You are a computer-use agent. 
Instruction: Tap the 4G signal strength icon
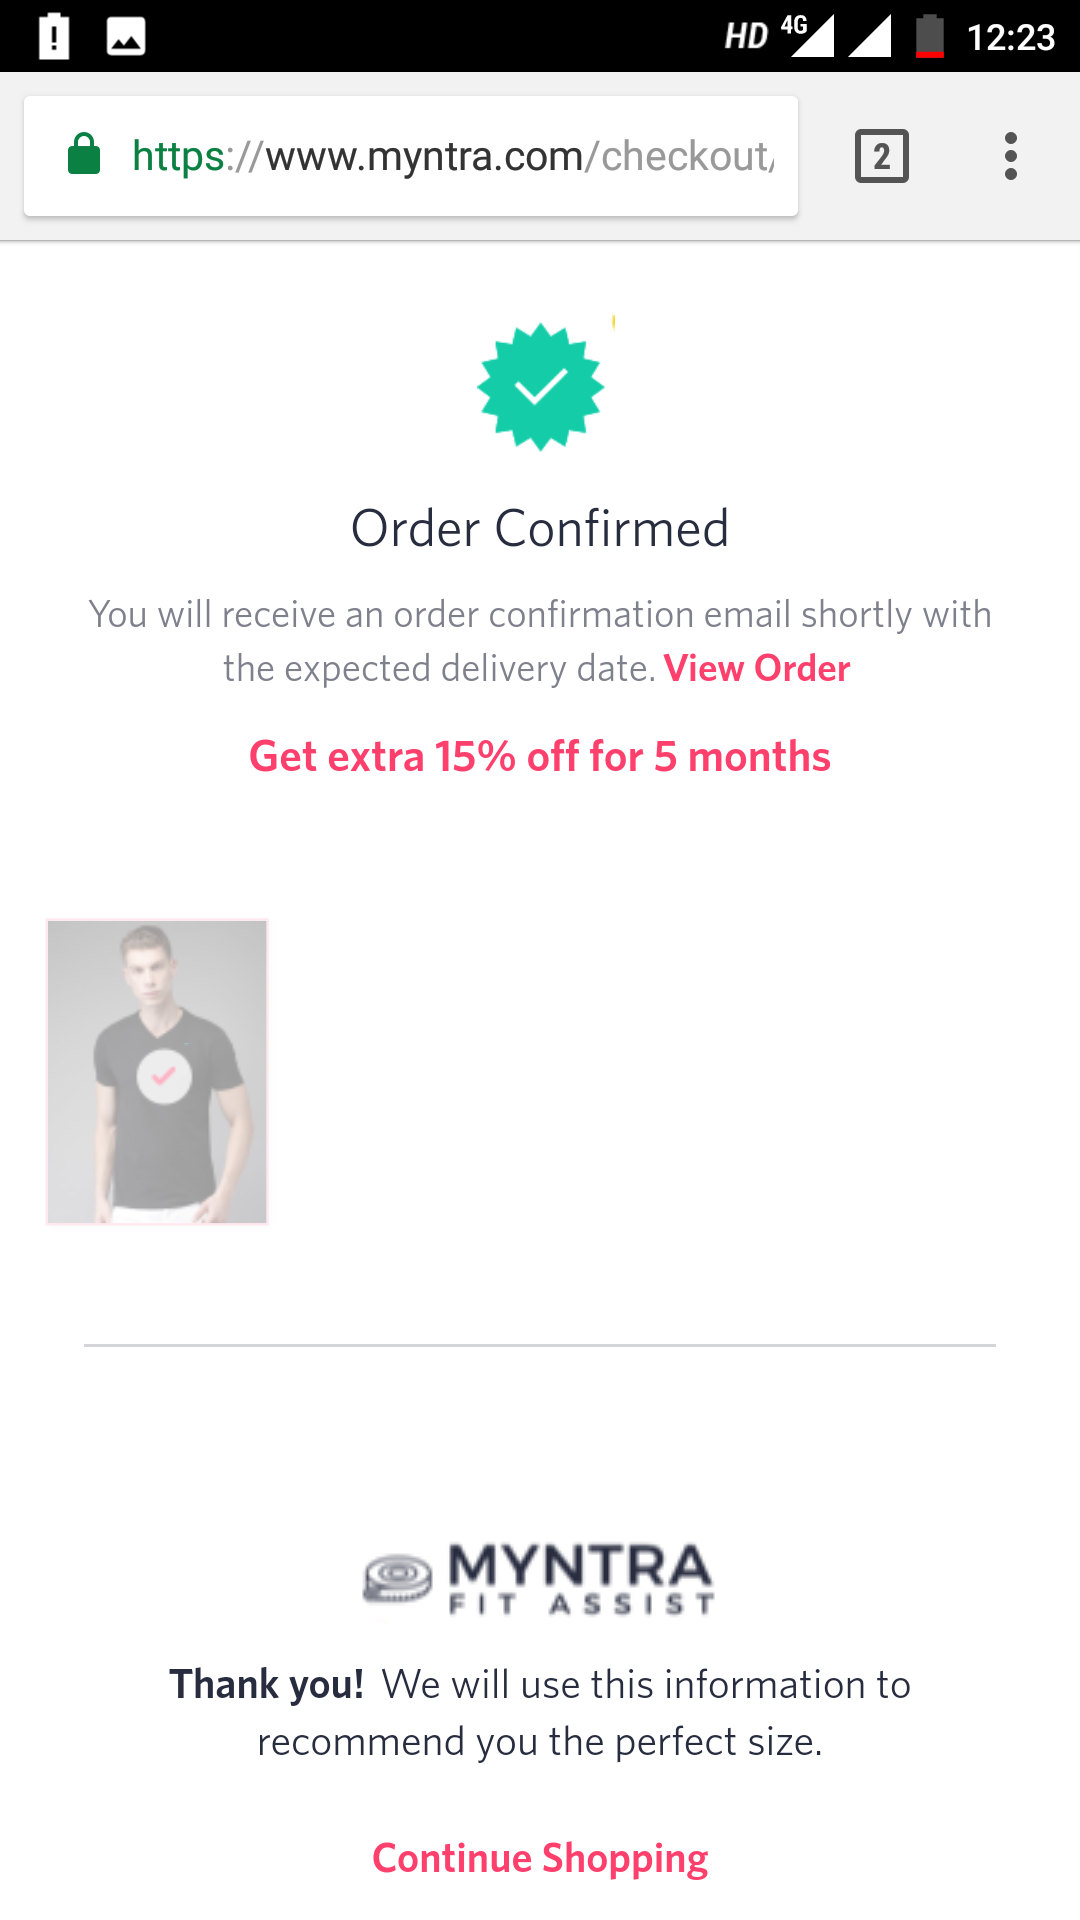pos(810,37)
